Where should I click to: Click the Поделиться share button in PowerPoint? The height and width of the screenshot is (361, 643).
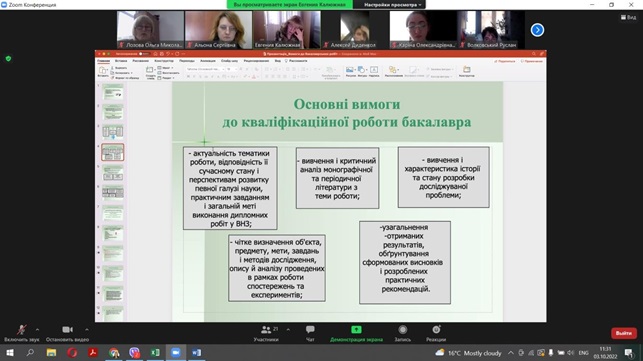[505, 61]
